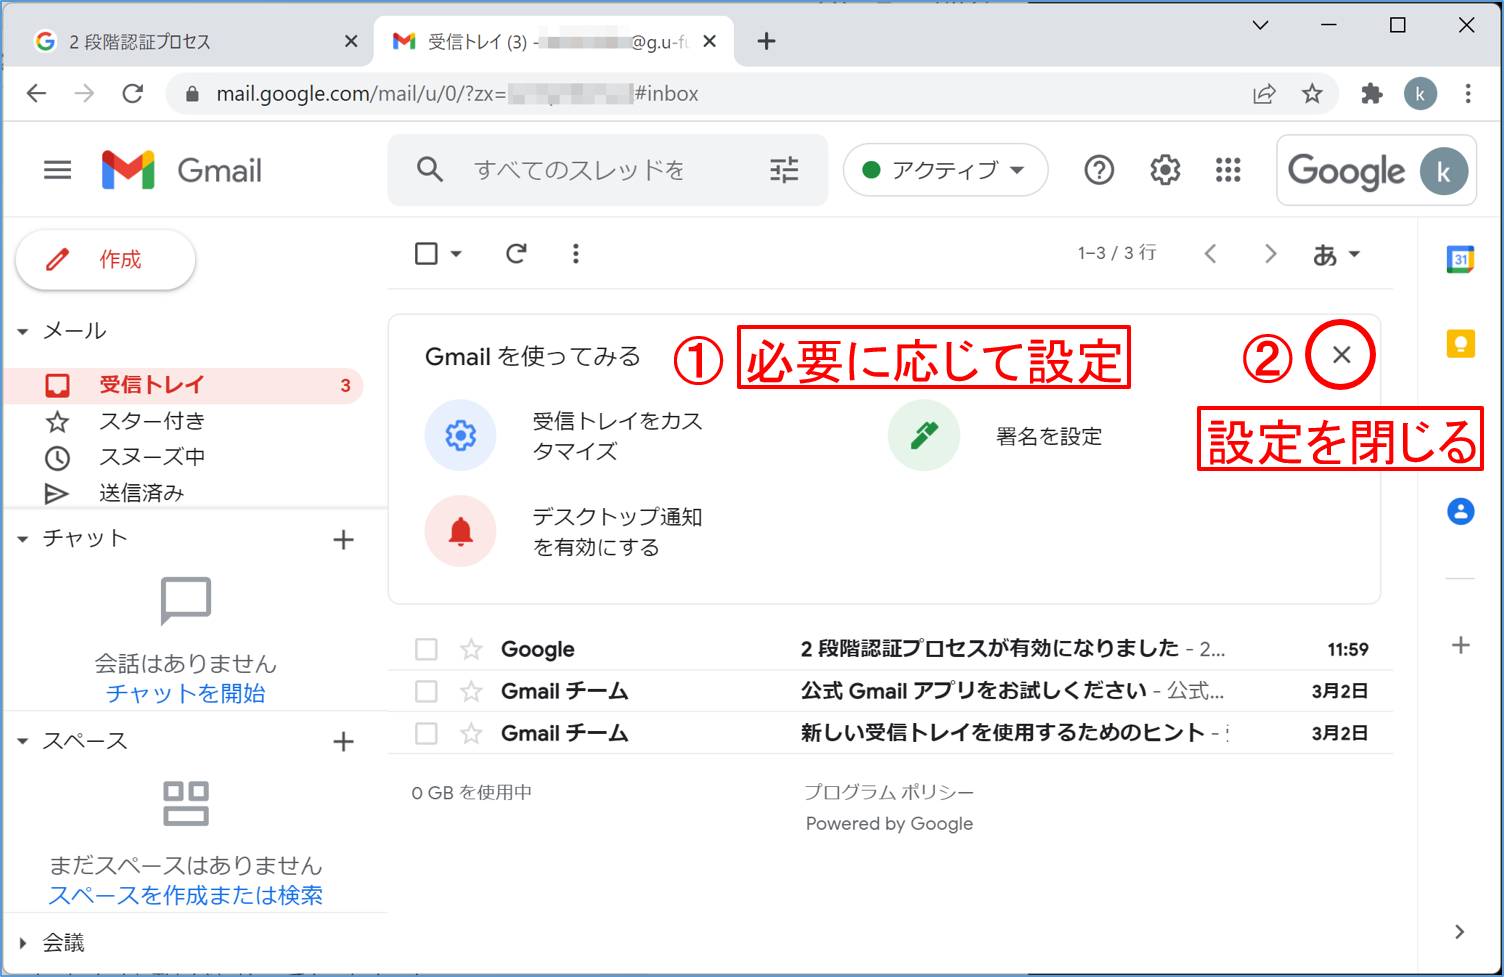Click the Gmail logo
This screenshot has height=977, width=1510.
182,170
